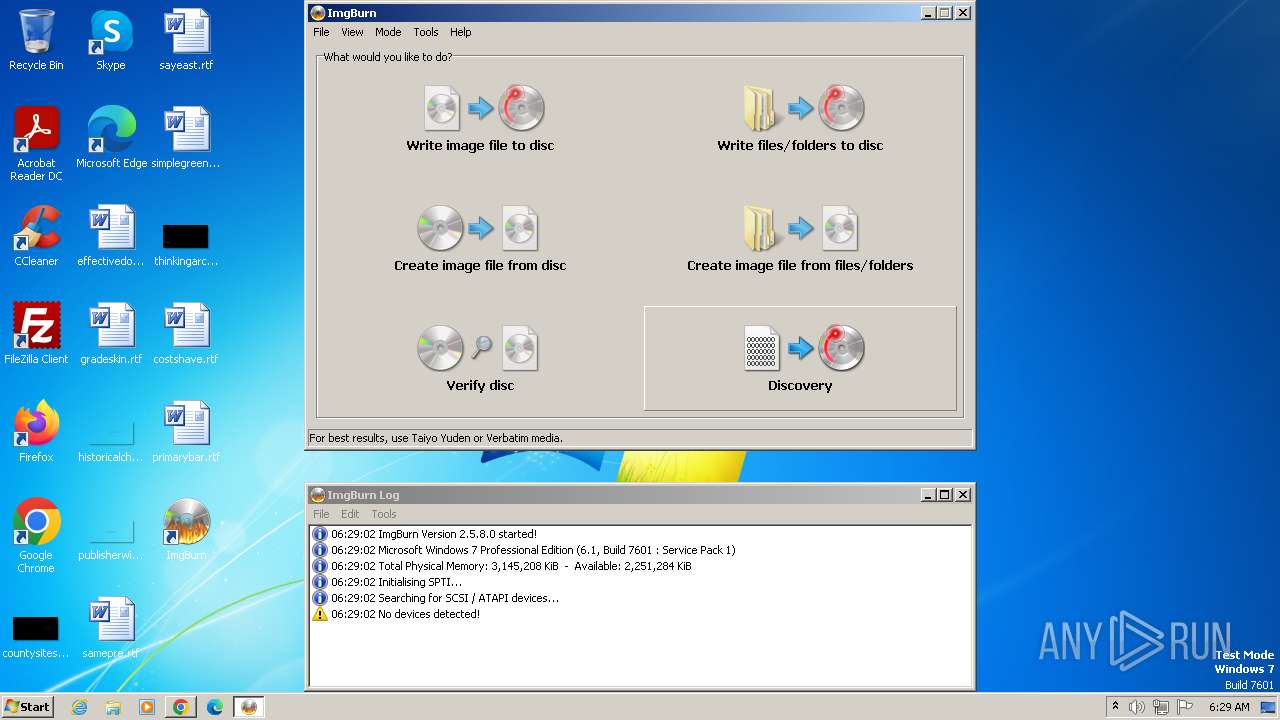Viewport: 1280px width, 720px height.
Task: Select the simplegreen document icon
Action: [186, 138]
